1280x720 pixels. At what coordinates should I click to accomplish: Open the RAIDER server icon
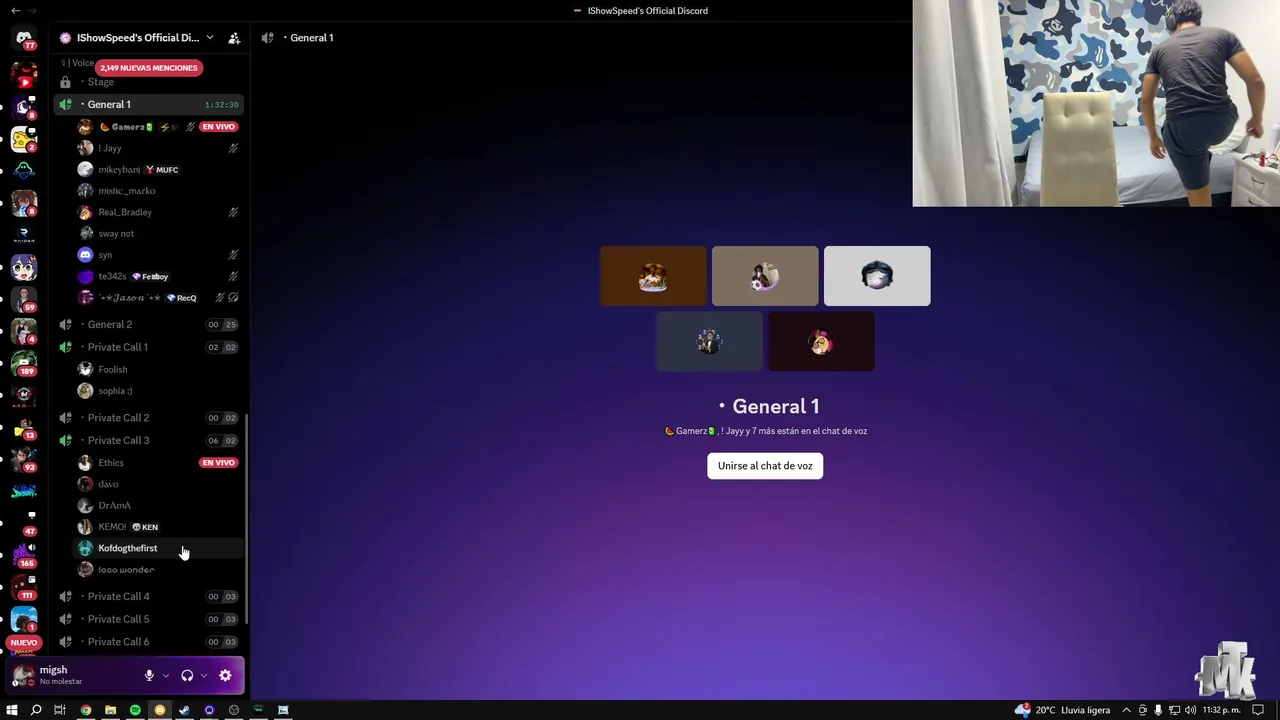24,235
